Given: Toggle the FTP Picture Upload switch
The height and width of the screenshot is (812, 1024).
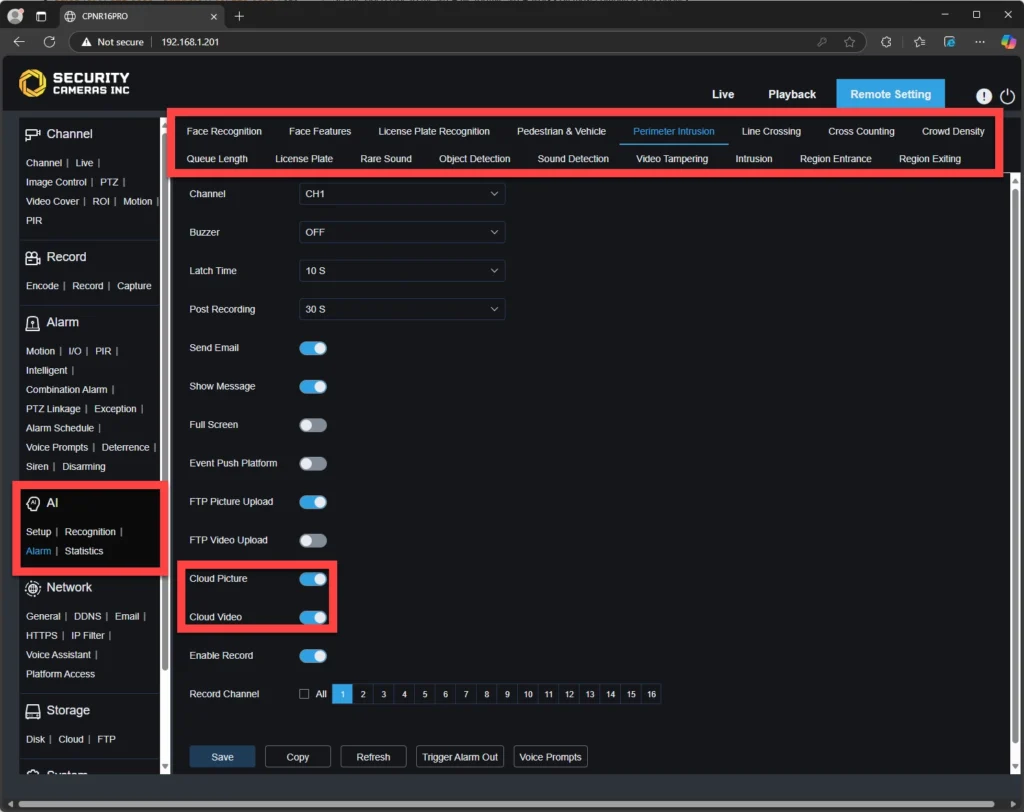Looking at the screenshot, I should point(313,502).
